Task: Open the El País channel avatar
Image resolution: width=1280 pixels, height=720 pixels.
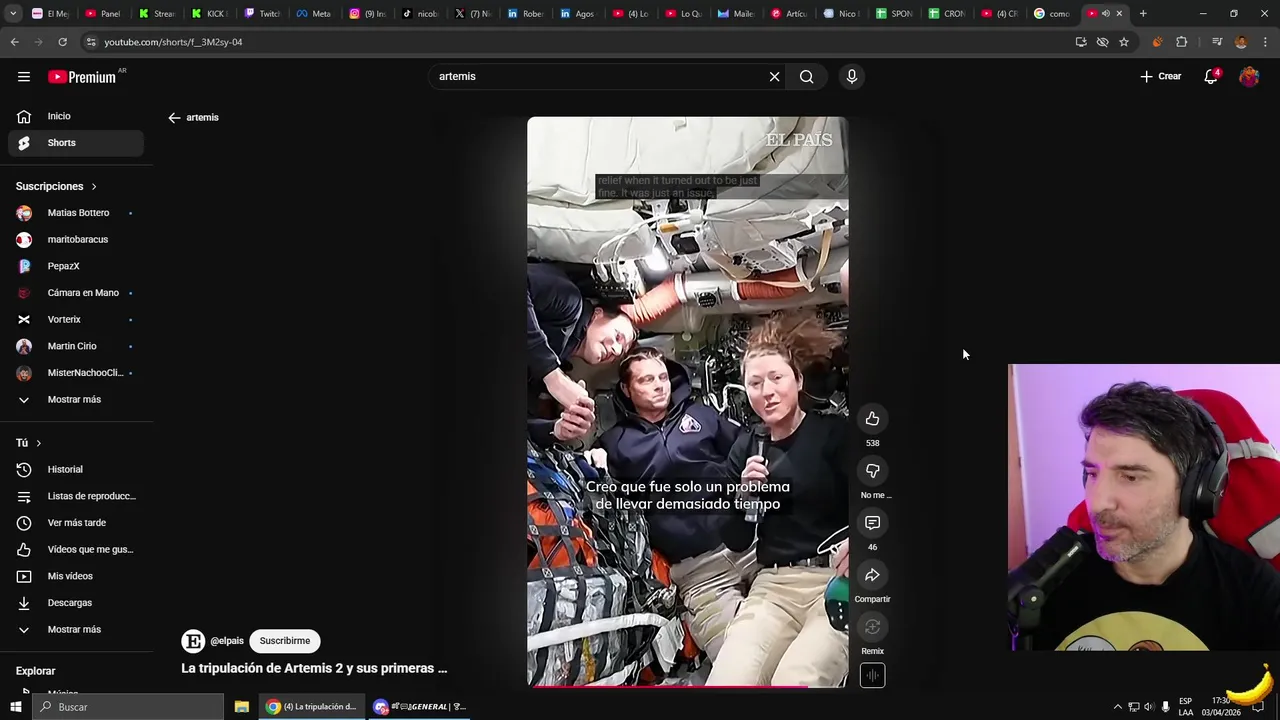Action: 193,641
